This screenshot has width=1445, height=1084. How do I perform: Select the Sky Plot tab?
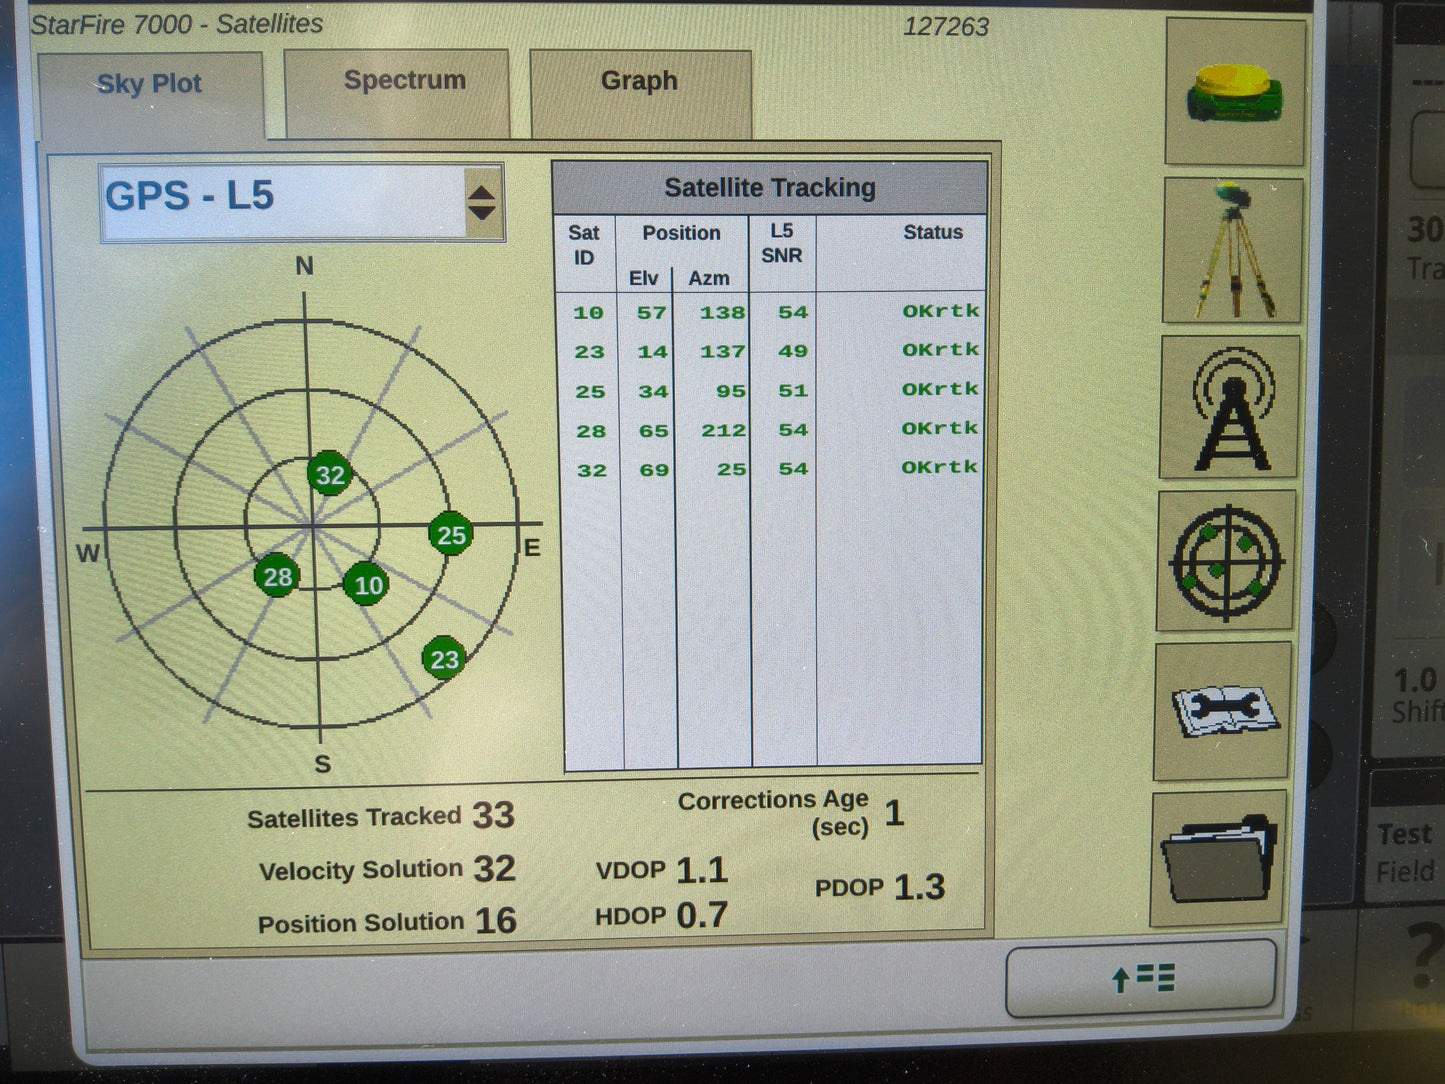click(148, 84)
